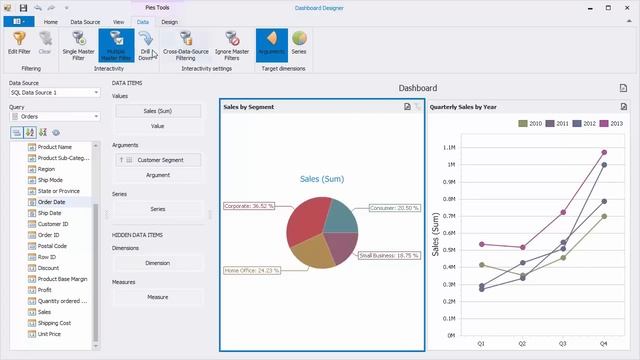
Task: Open the blue application menu button
Action: click(x=19, y=21)
